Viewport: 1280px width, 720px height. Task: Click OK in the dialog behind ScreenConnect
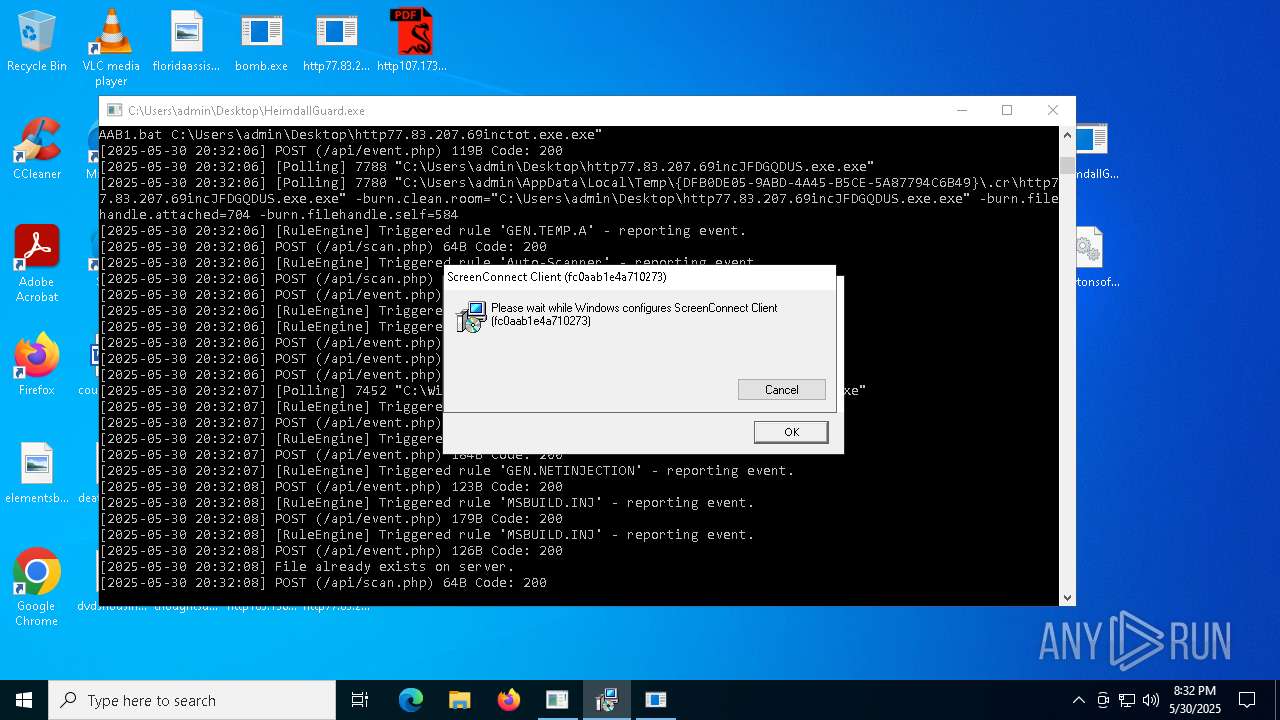pos(791,432)
